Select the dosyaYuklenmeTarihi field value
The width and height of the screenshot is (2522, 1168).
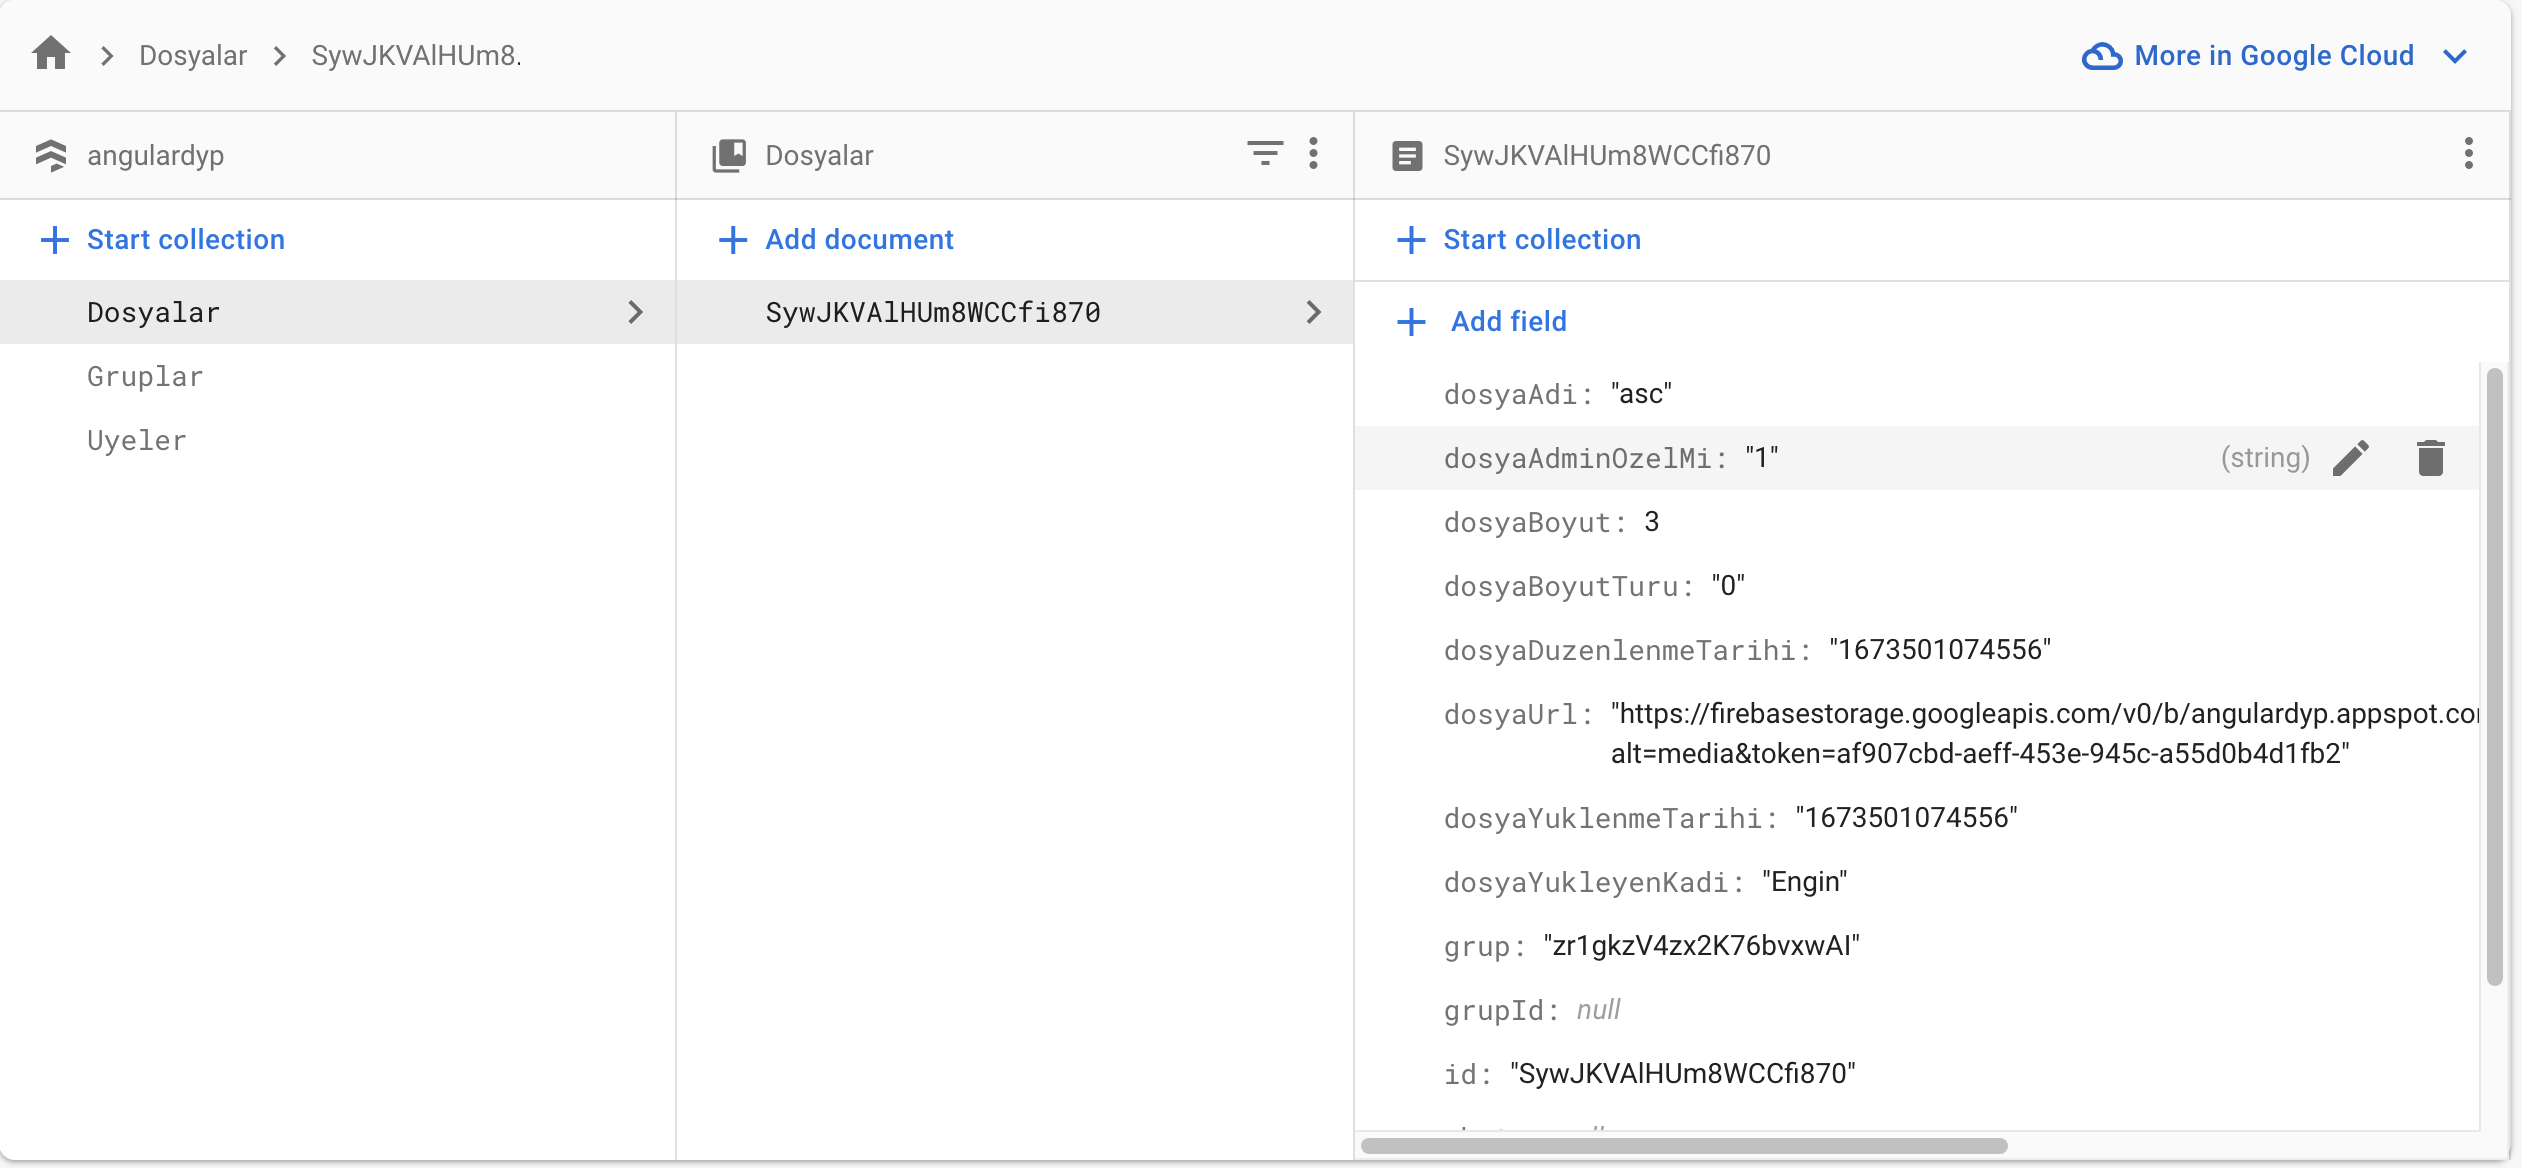(x=1906, y=818)
